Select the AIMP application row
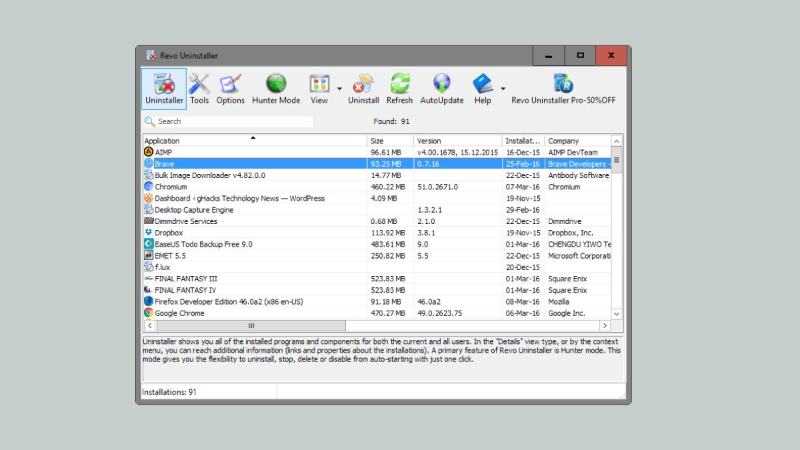This screenshot has height=450, width=800. pyautogui.click(x=377, y=152)
